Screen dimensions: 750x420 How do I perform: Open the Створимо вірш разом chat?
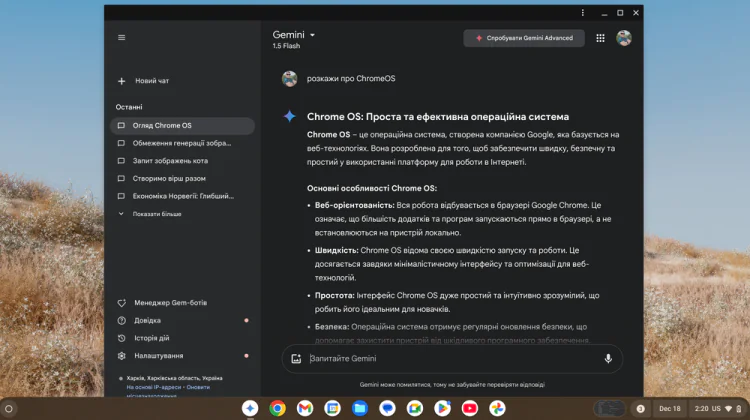(x=182, y=178)
